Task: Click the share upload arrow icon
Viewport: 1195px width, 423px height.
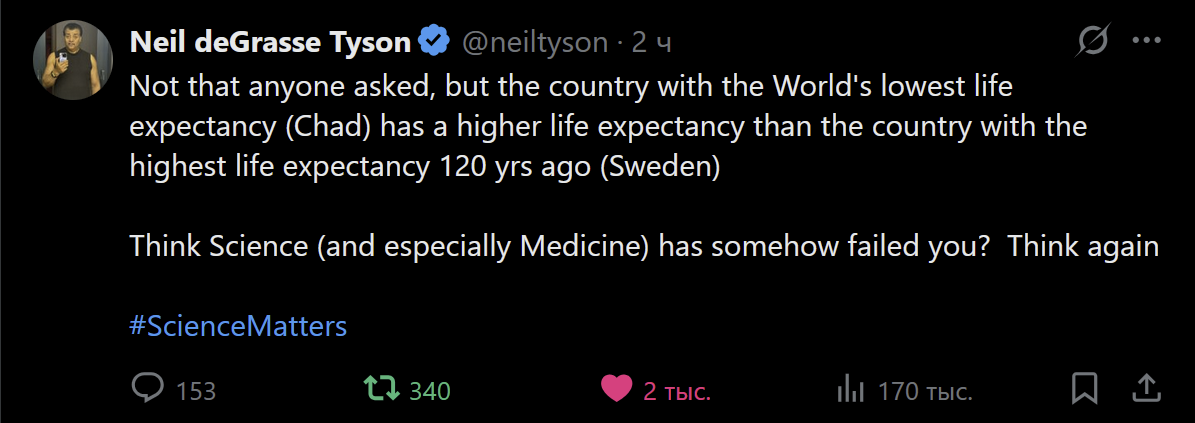Action: click(1145, 388)
